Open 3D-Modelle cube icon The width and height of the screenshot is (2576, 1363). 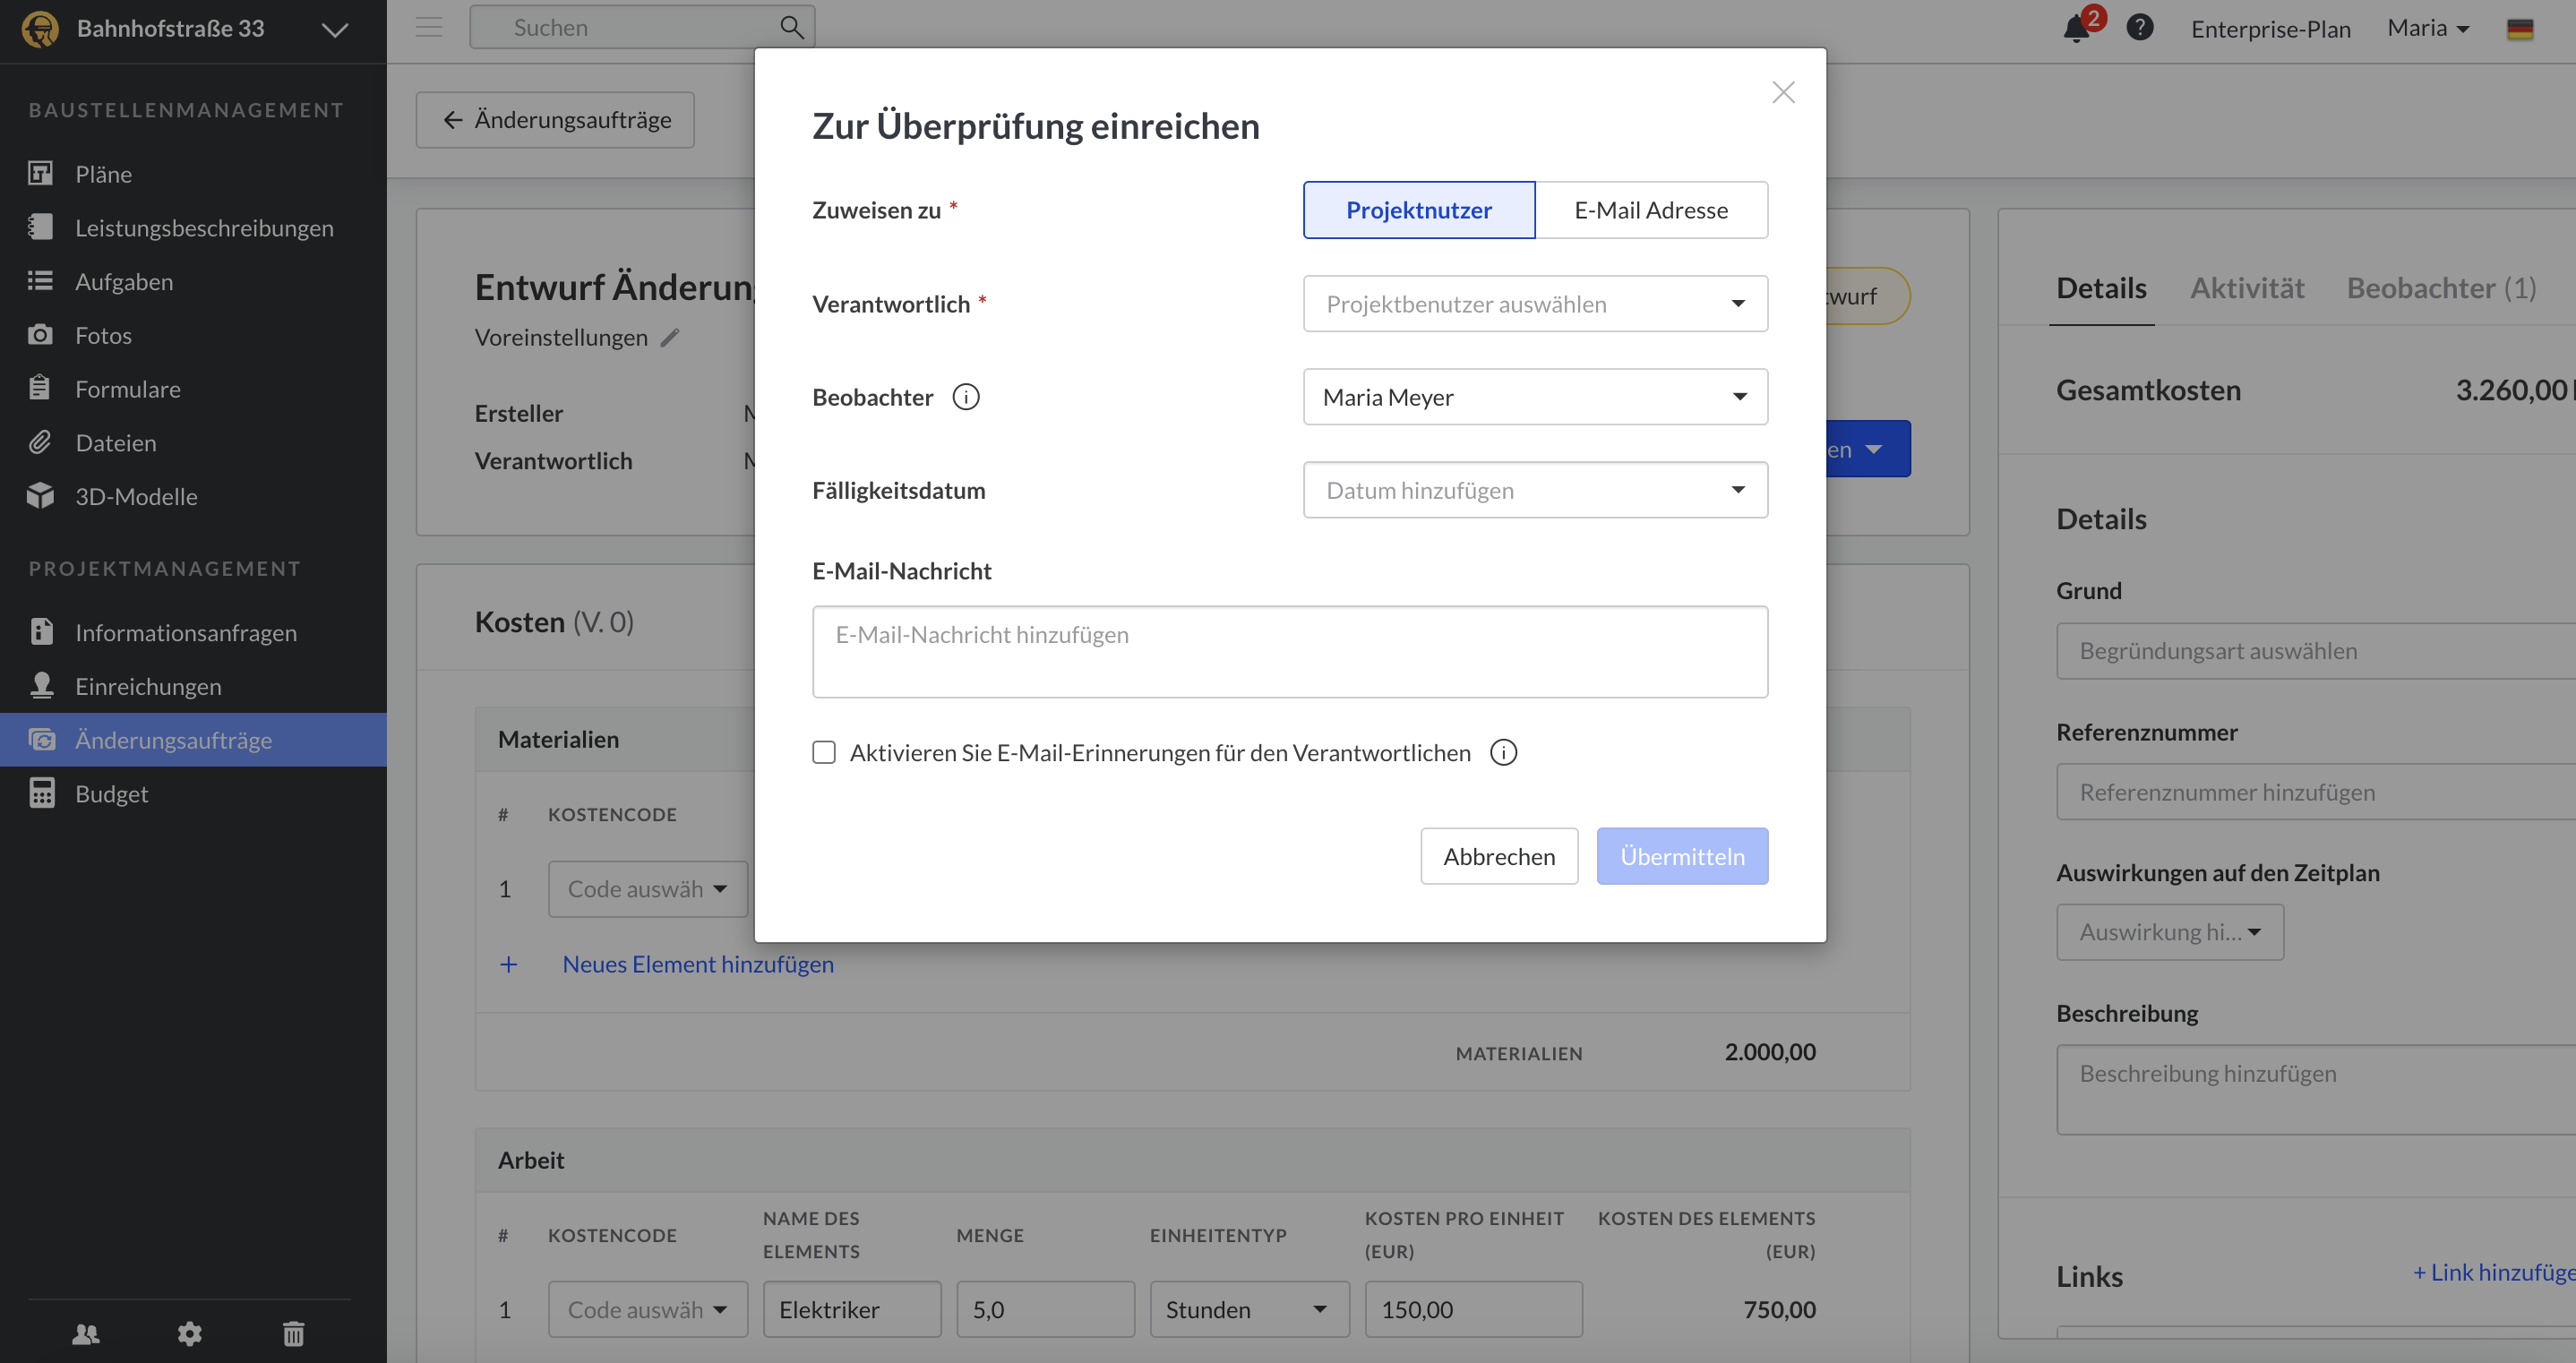tap(40, 496)
